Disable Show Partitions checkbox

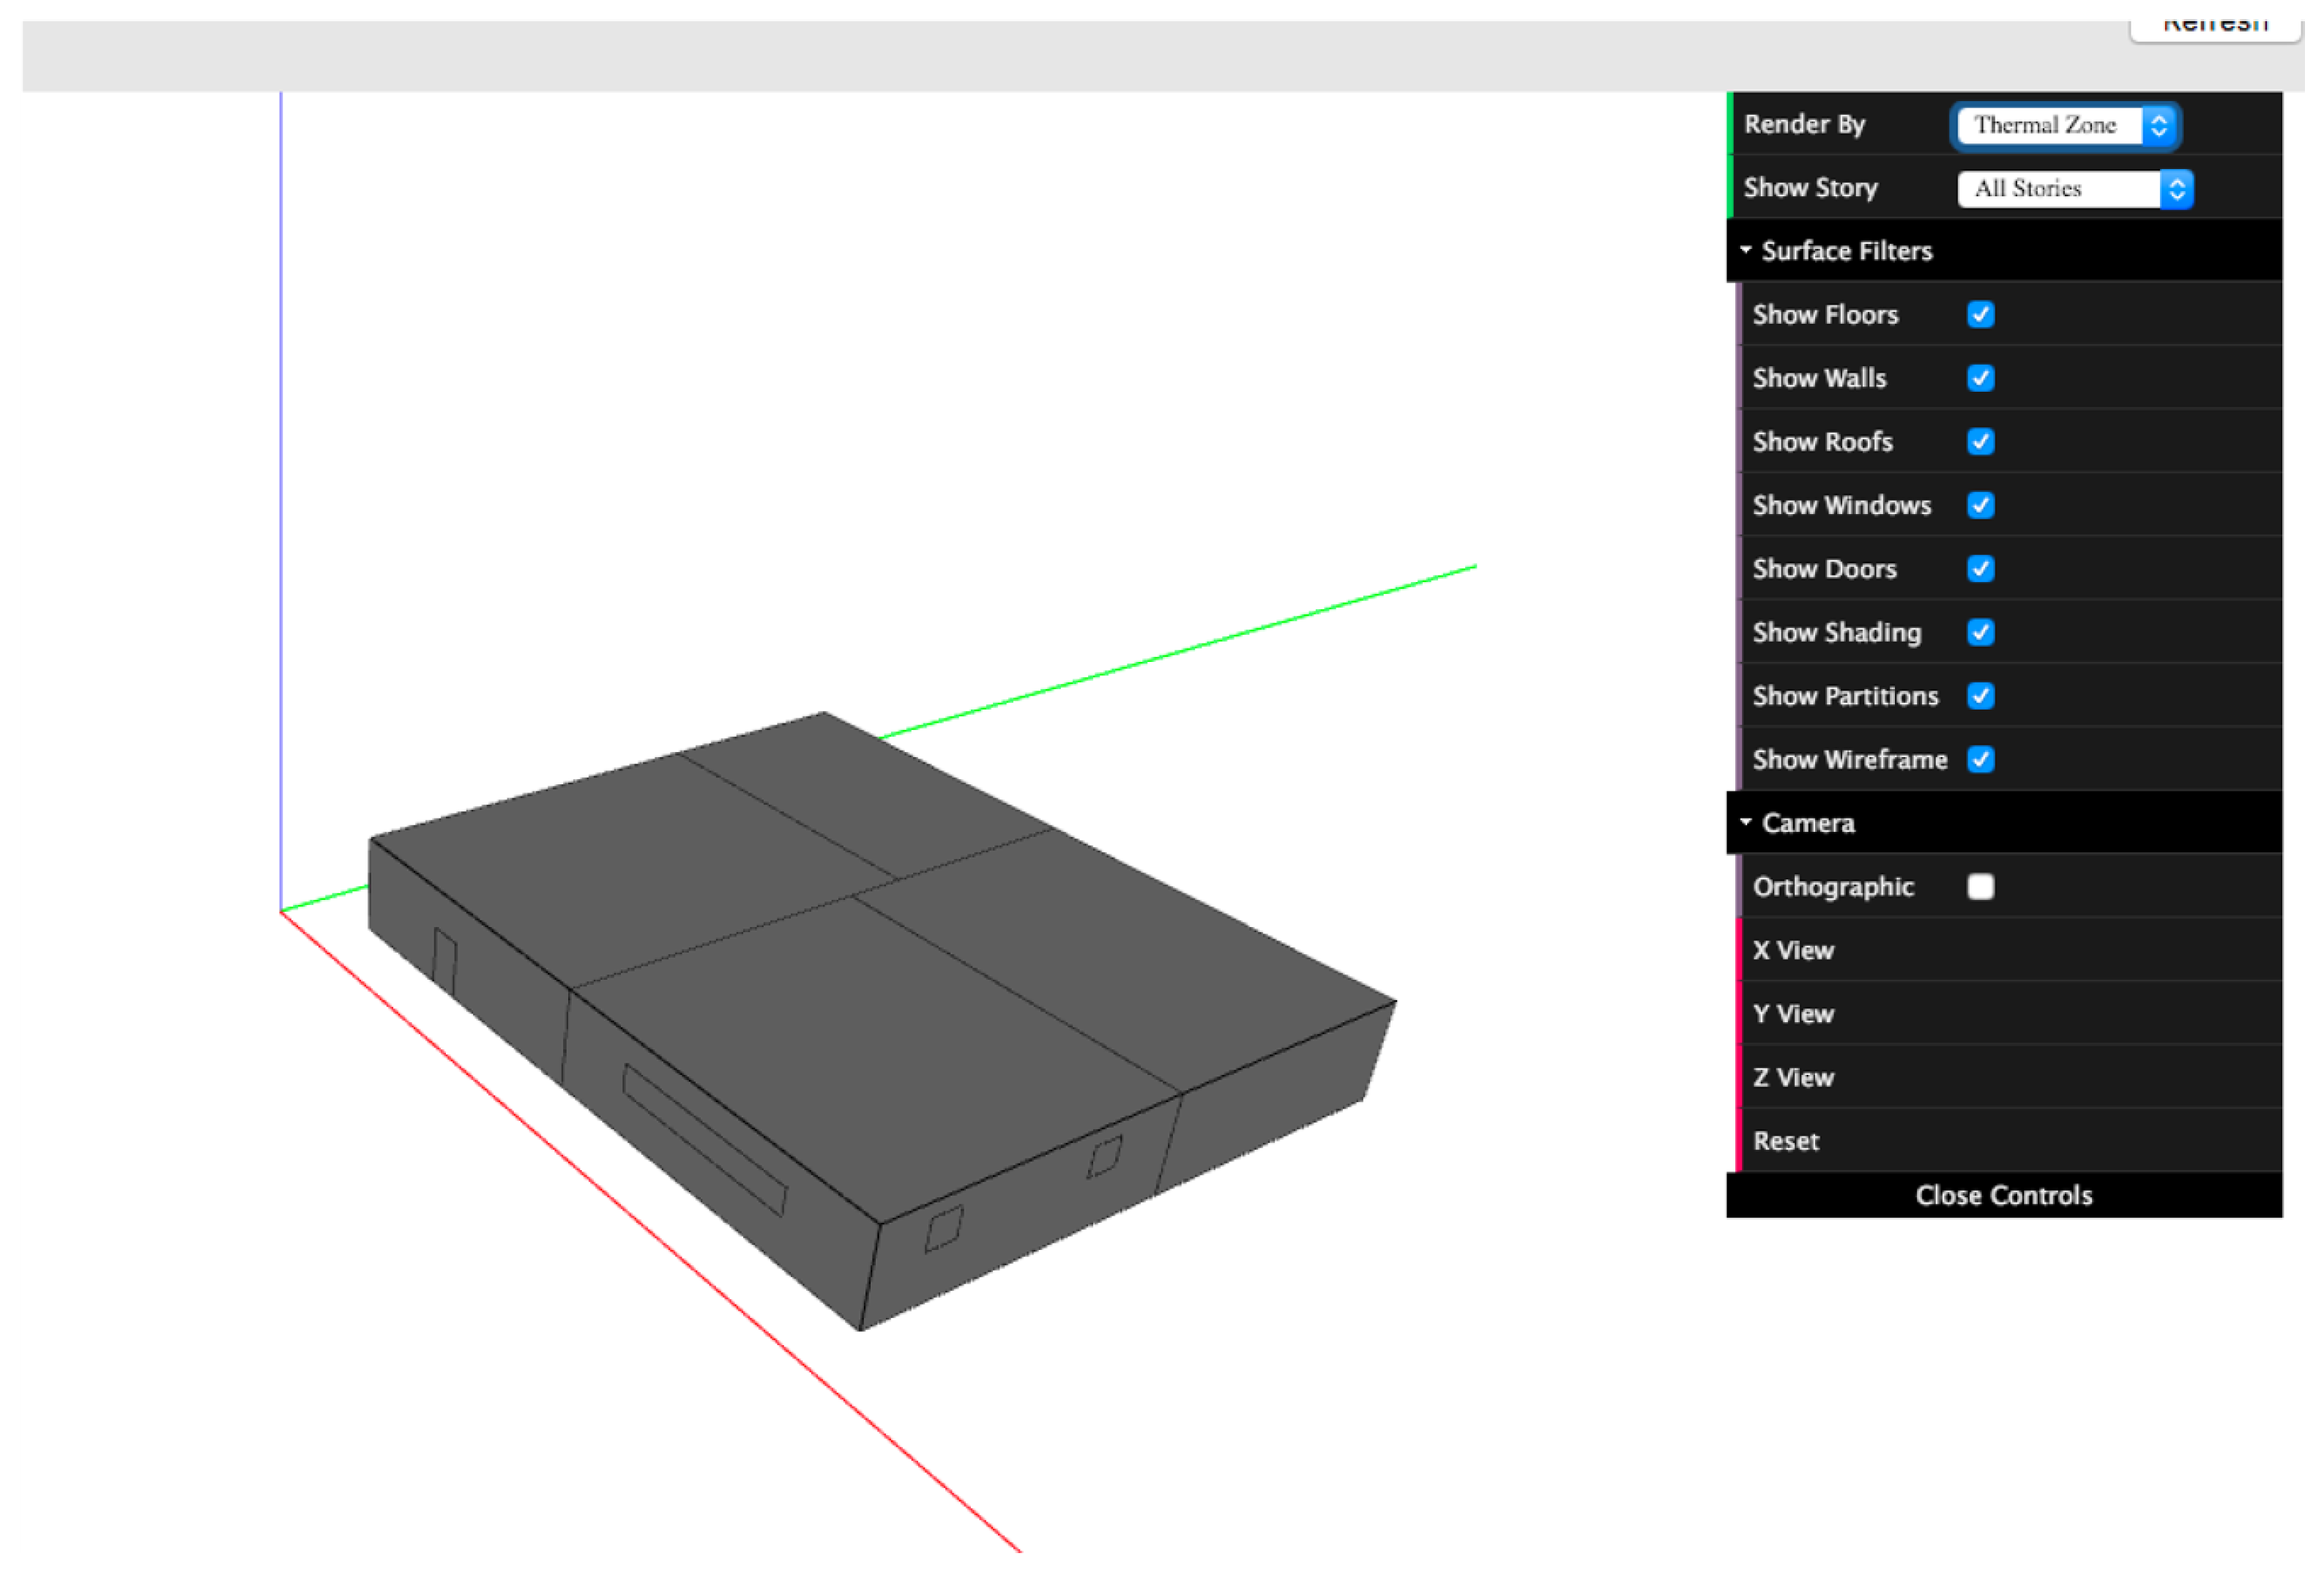(1980, 697)
